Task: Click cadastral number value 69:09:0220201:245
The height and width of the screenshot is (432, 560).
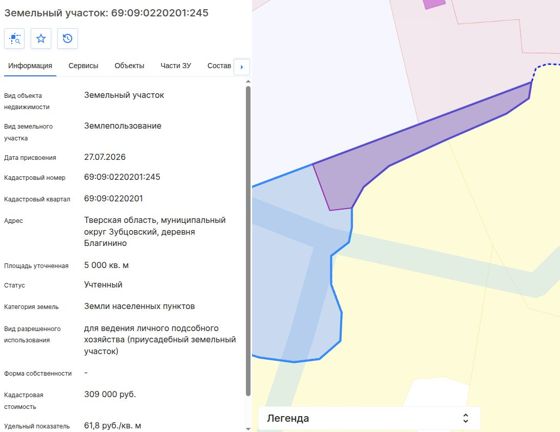Action: [x=122, y=177]
